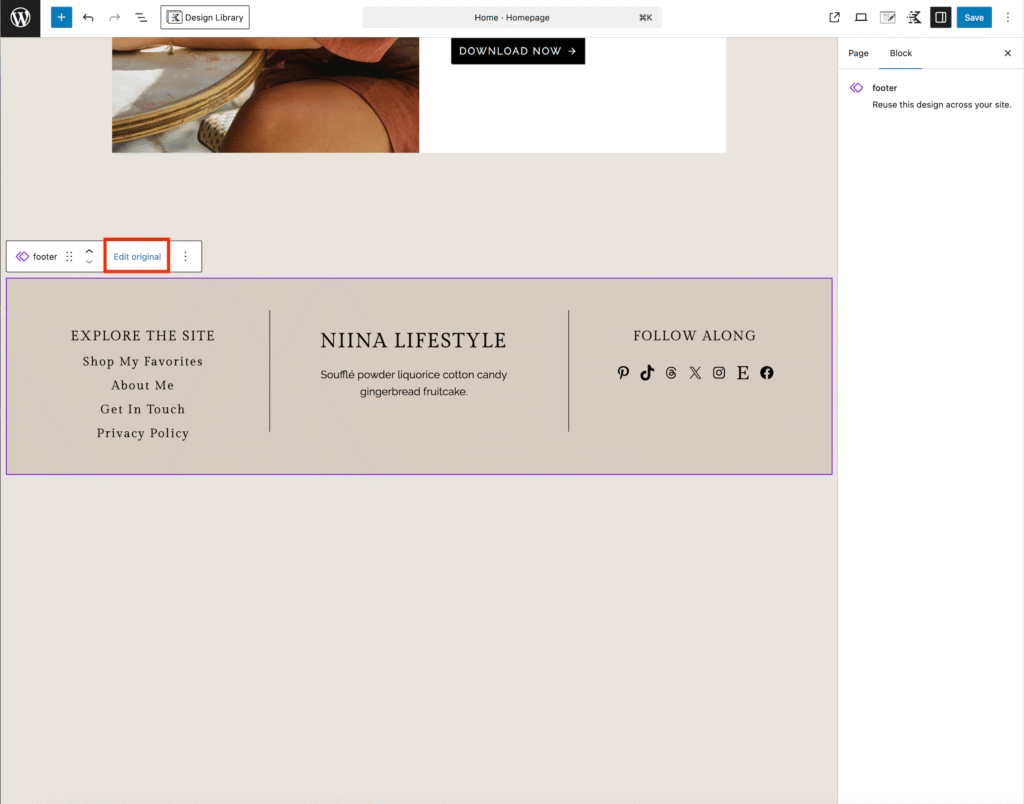Viewport: 1024px width, 804px height.
Task: Open the block inserter plus button
Action: 61,17
